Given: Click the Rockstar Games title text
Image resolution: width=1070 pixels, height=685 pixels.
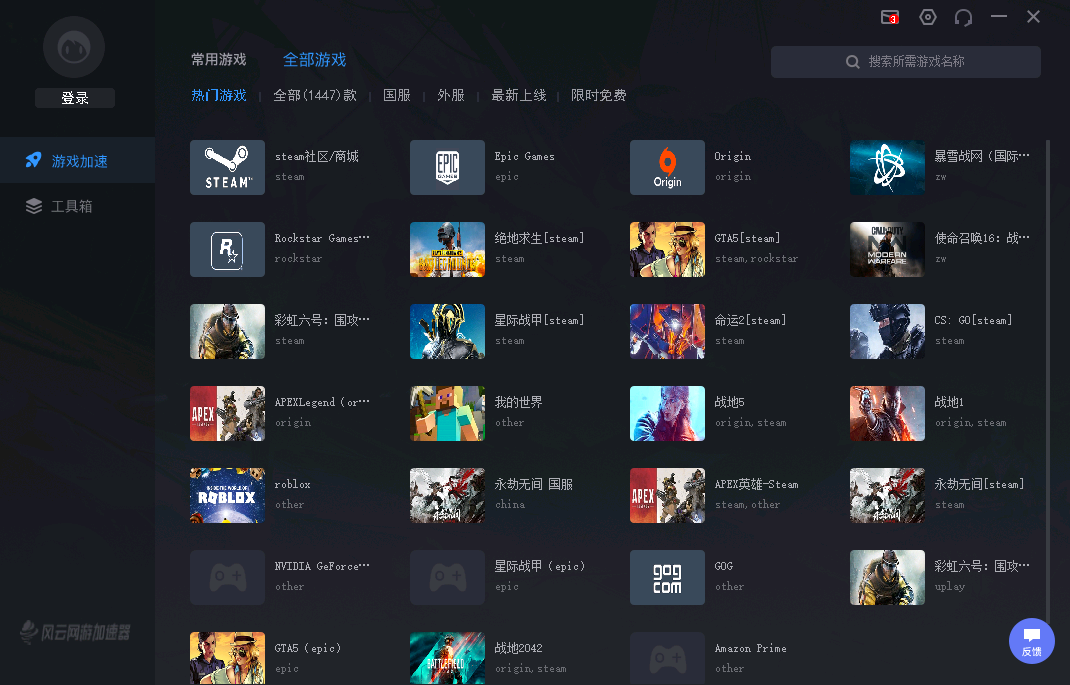Looking at the screenshot, I should point(321,238).
